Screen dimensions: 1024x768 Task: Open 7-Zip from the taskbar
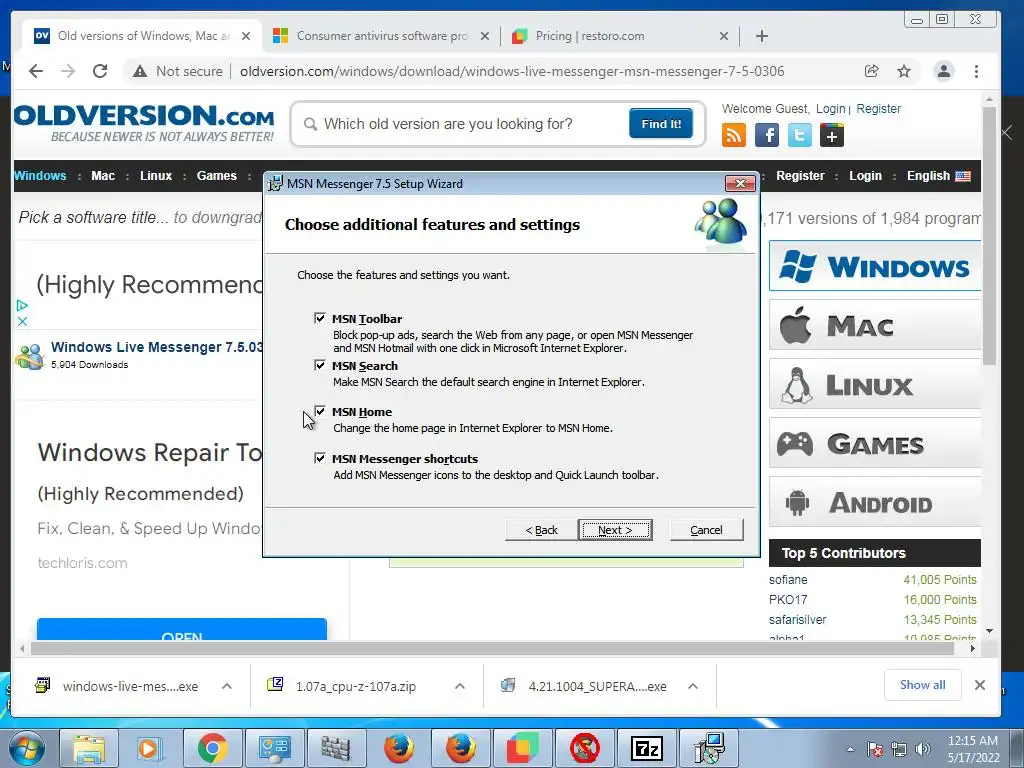(647, 748)
